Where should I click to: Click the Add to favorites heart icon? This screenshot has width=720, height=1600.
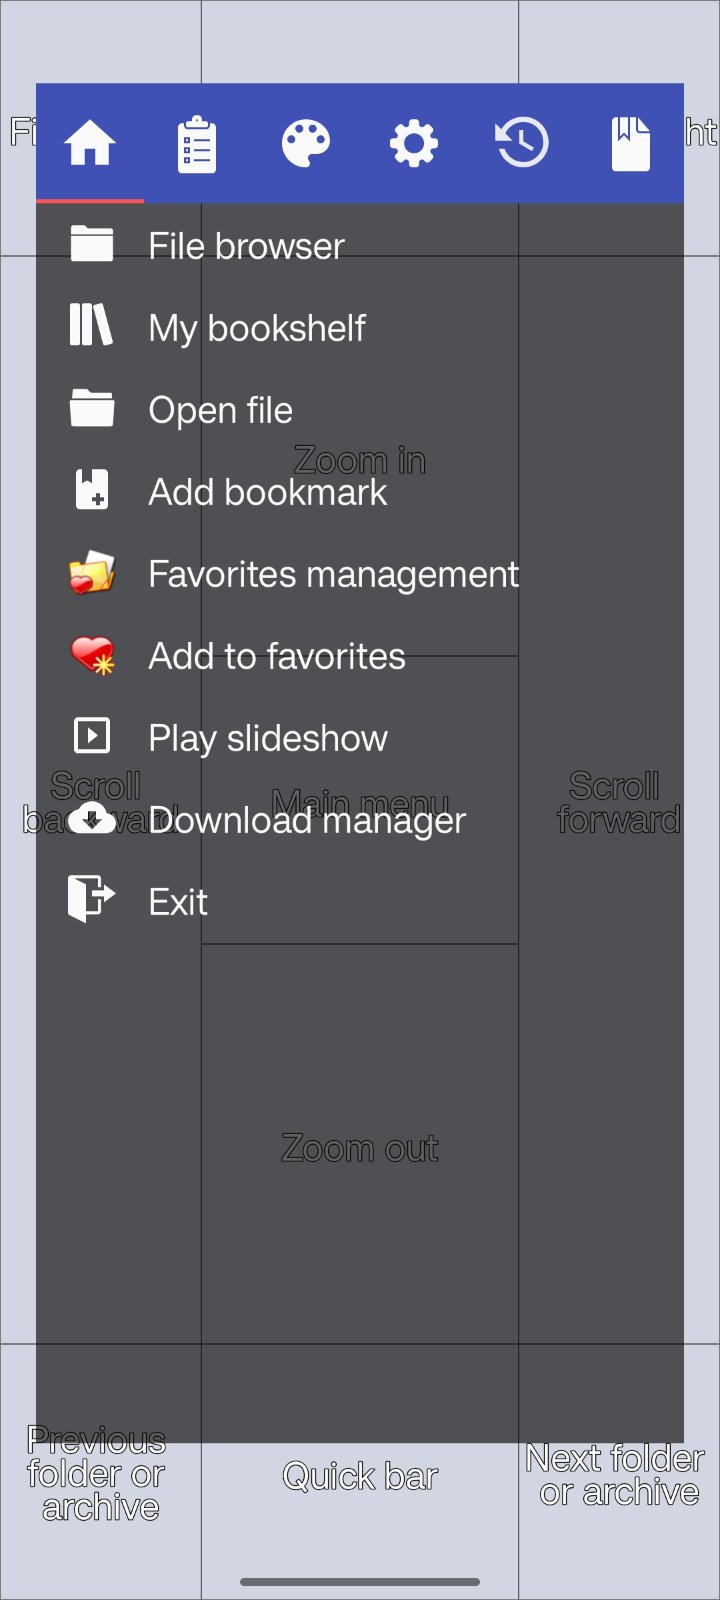(92, 656)
